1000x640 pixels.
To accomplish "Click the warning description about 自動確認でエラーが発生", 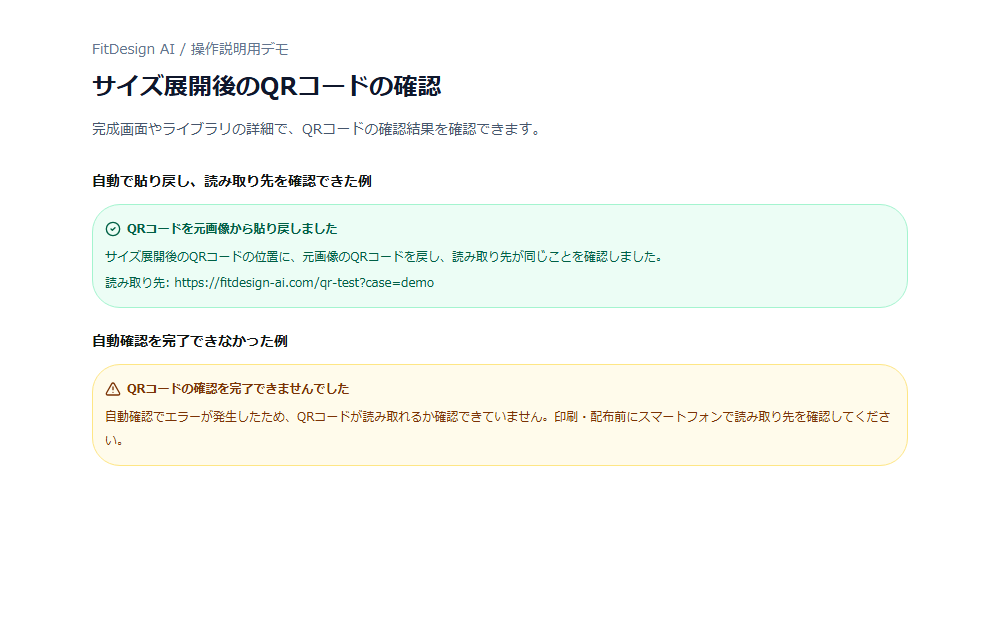I will tap(498, 428).
